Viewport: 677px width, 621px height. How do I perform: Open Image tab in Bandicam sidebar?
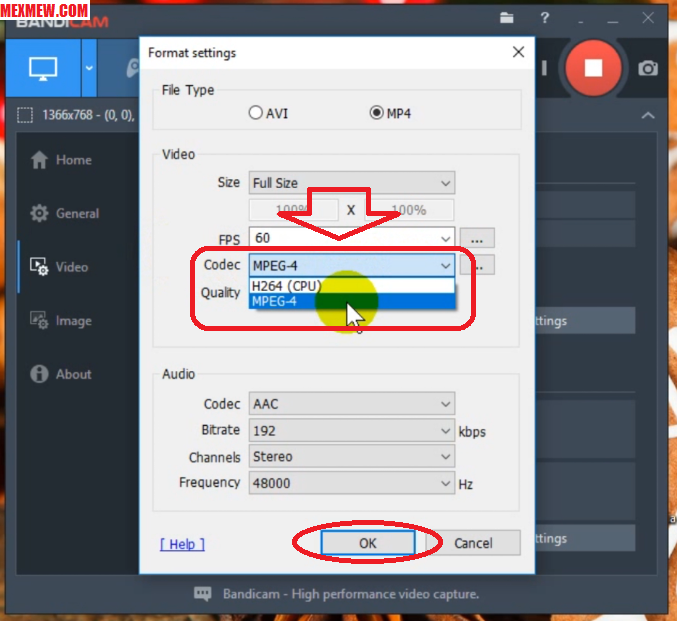click(61, 321)
